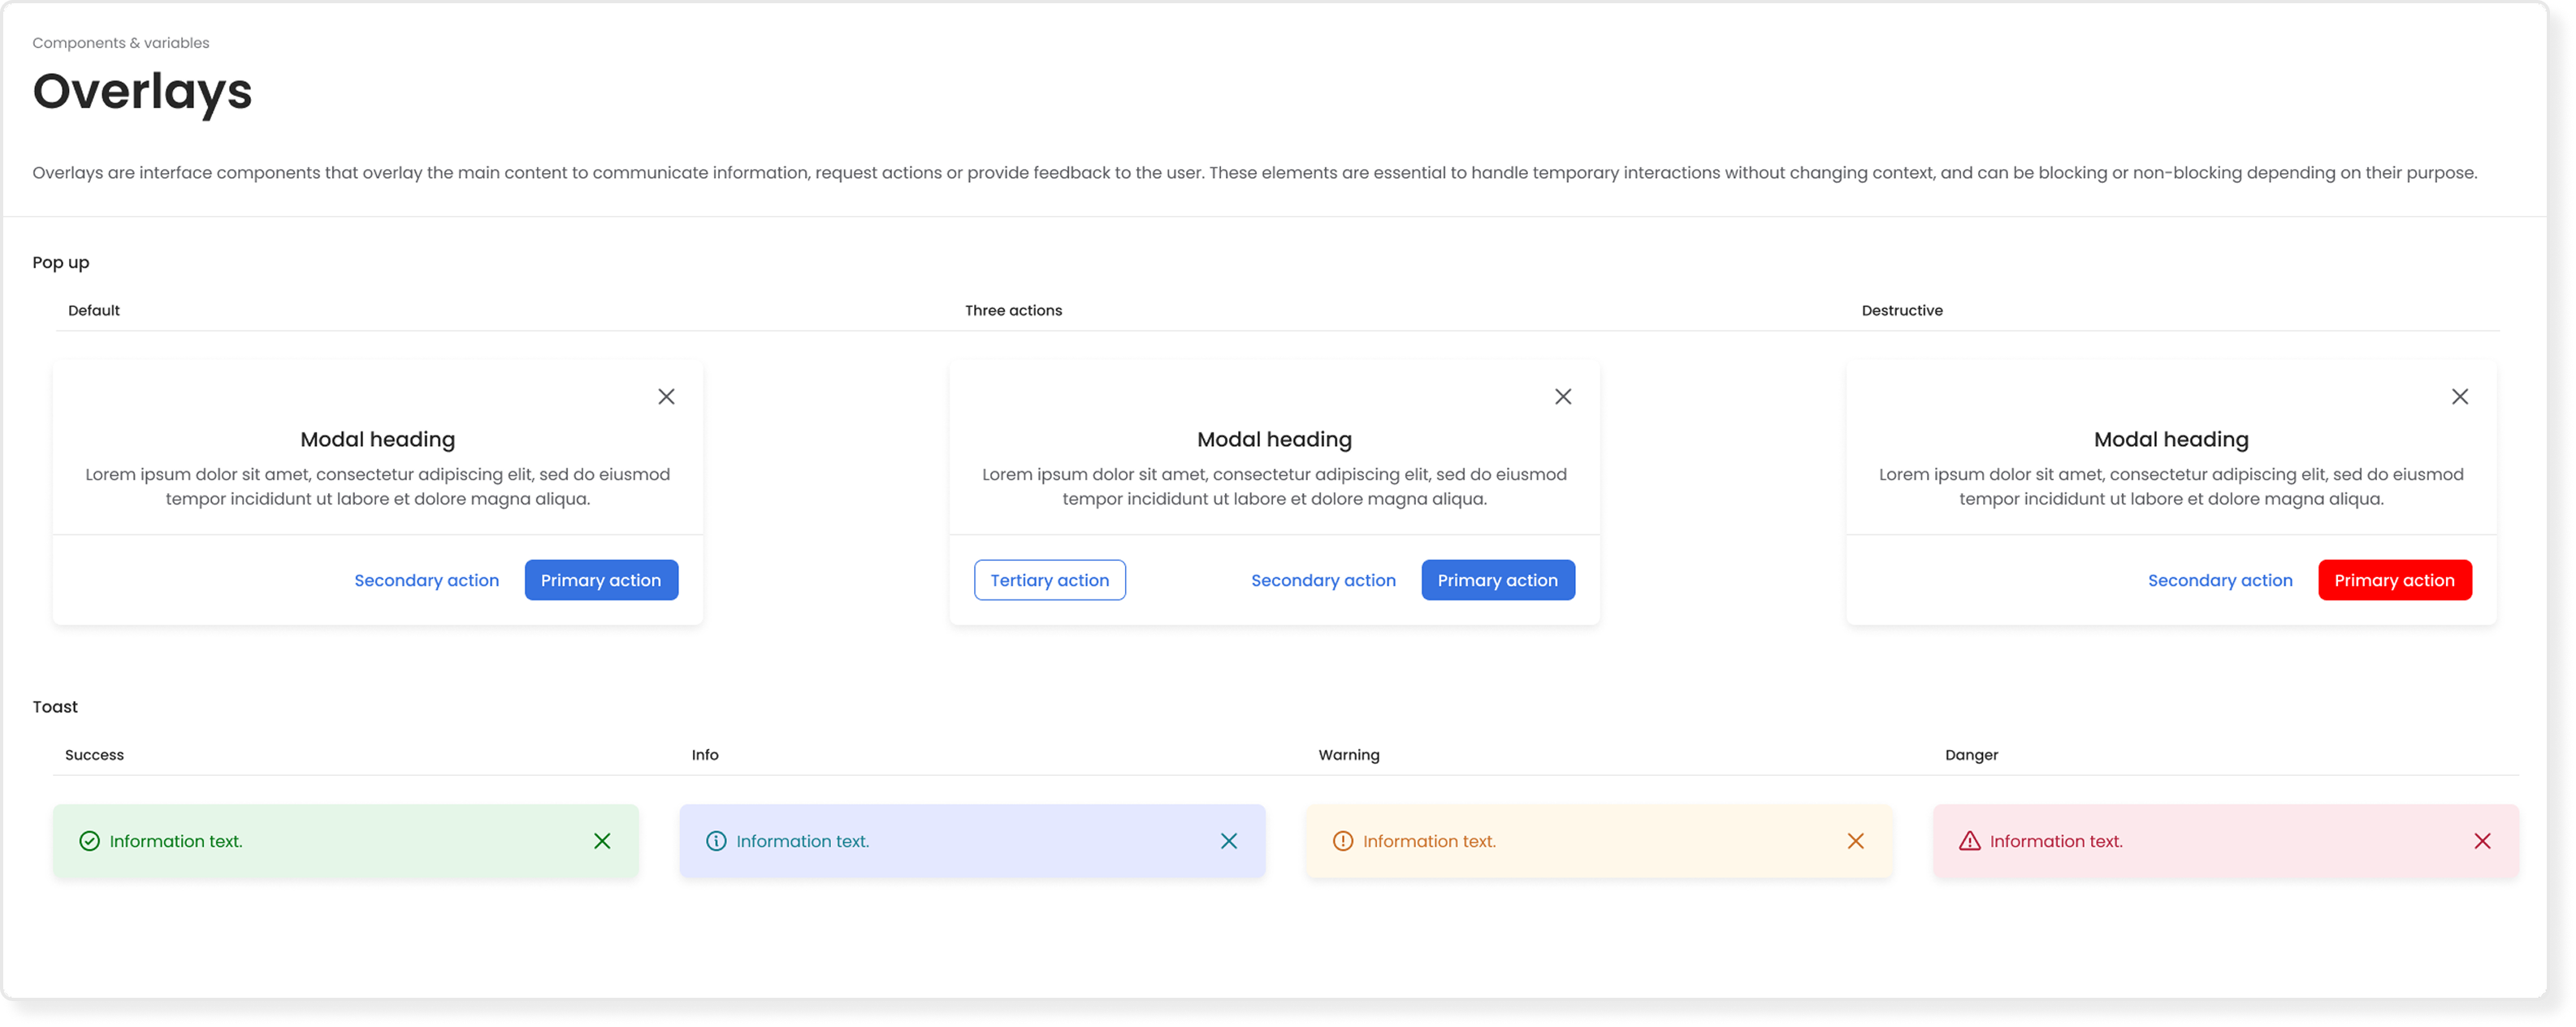Click the Info toast circle-i icon
Viewport: 2576px width, 1027px height.
click(716, 841)
